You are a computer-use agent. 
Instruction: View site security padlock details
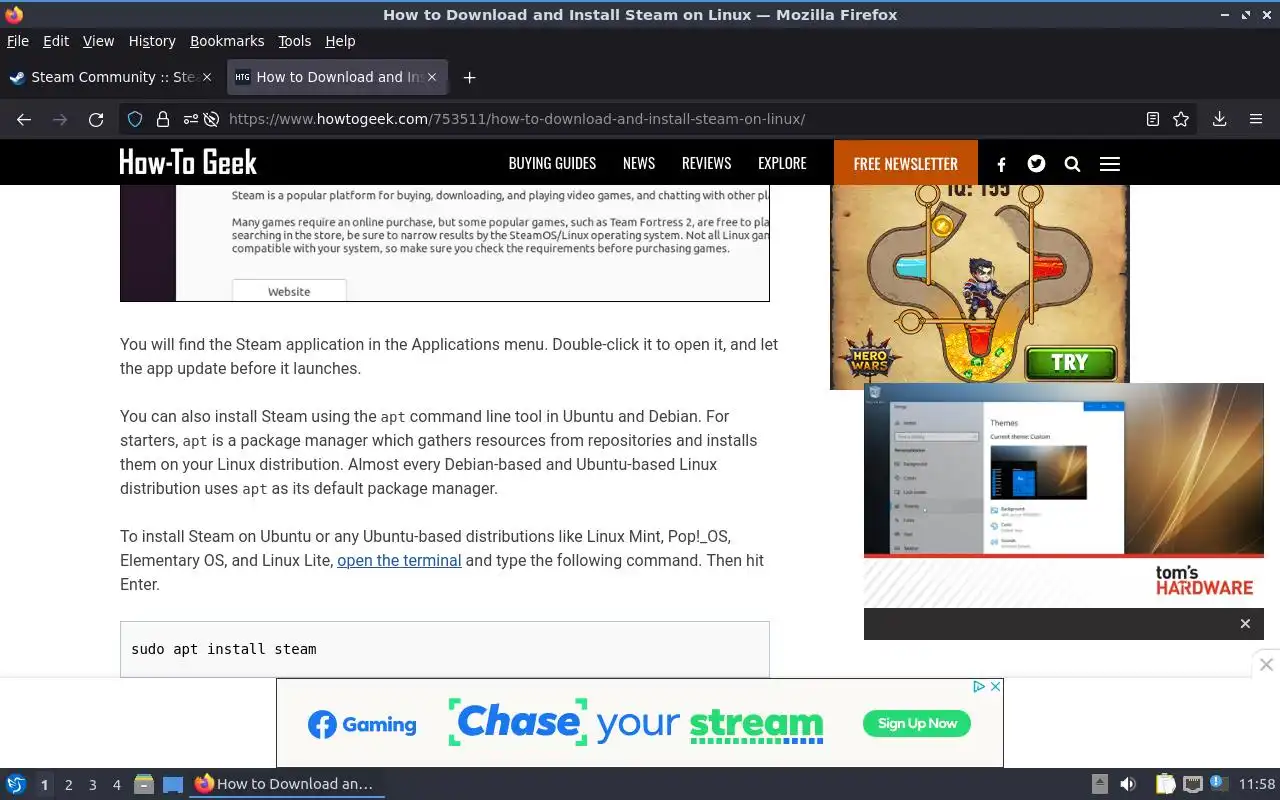pos(162,119)
